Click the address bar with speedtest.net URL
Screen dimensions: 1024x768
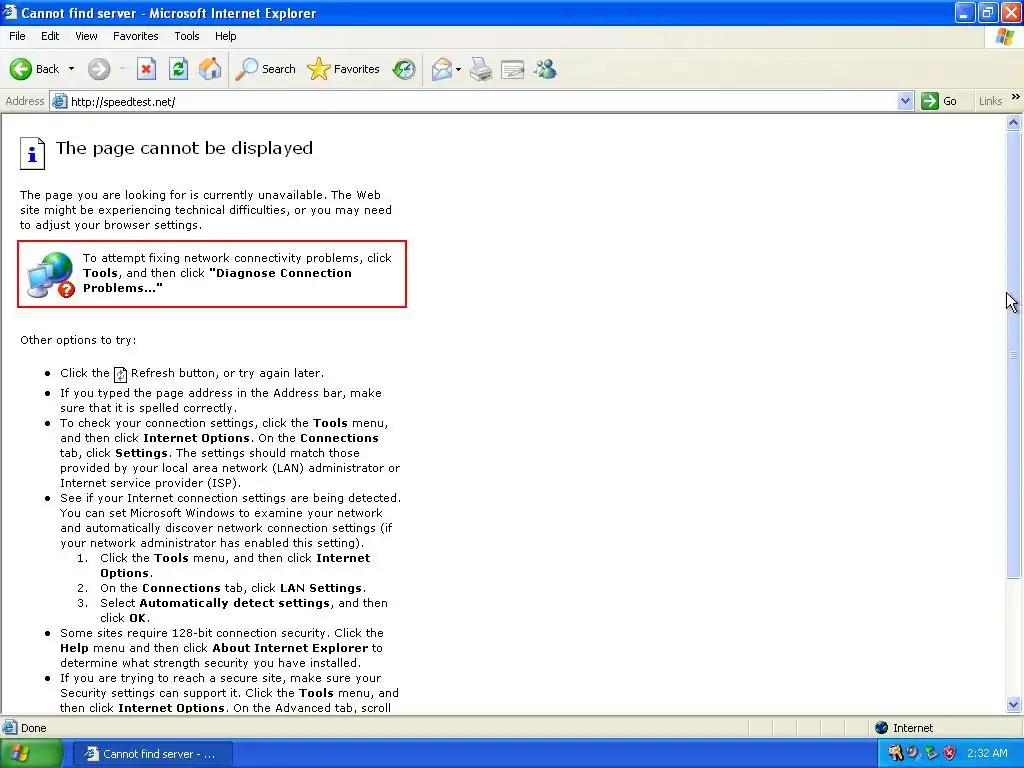pyautogui.click(x=482, y=101)
